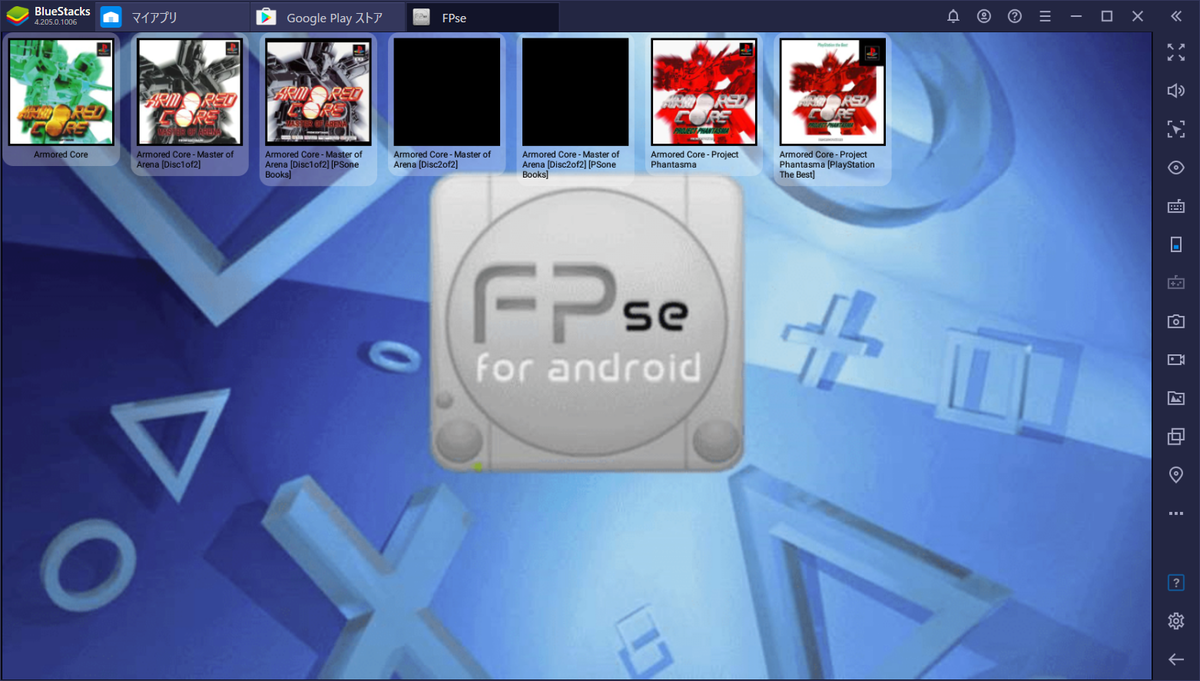The height and width of the screenshot is (681, 1200).
Task: Start video recording from sidebar
Action: (x=1176, y=359)
